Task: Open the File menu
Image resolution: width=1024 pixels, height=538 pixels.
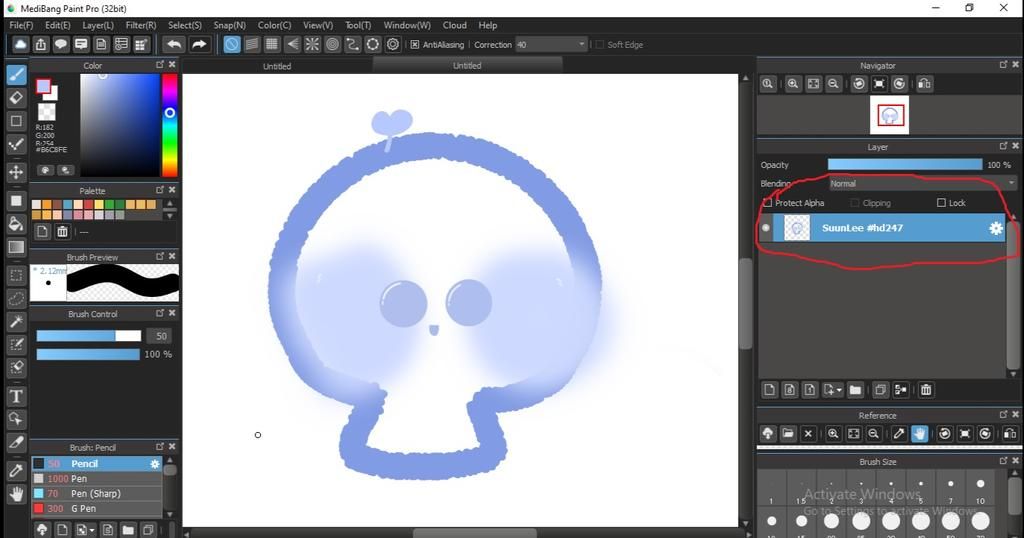Action: point(21,25)
